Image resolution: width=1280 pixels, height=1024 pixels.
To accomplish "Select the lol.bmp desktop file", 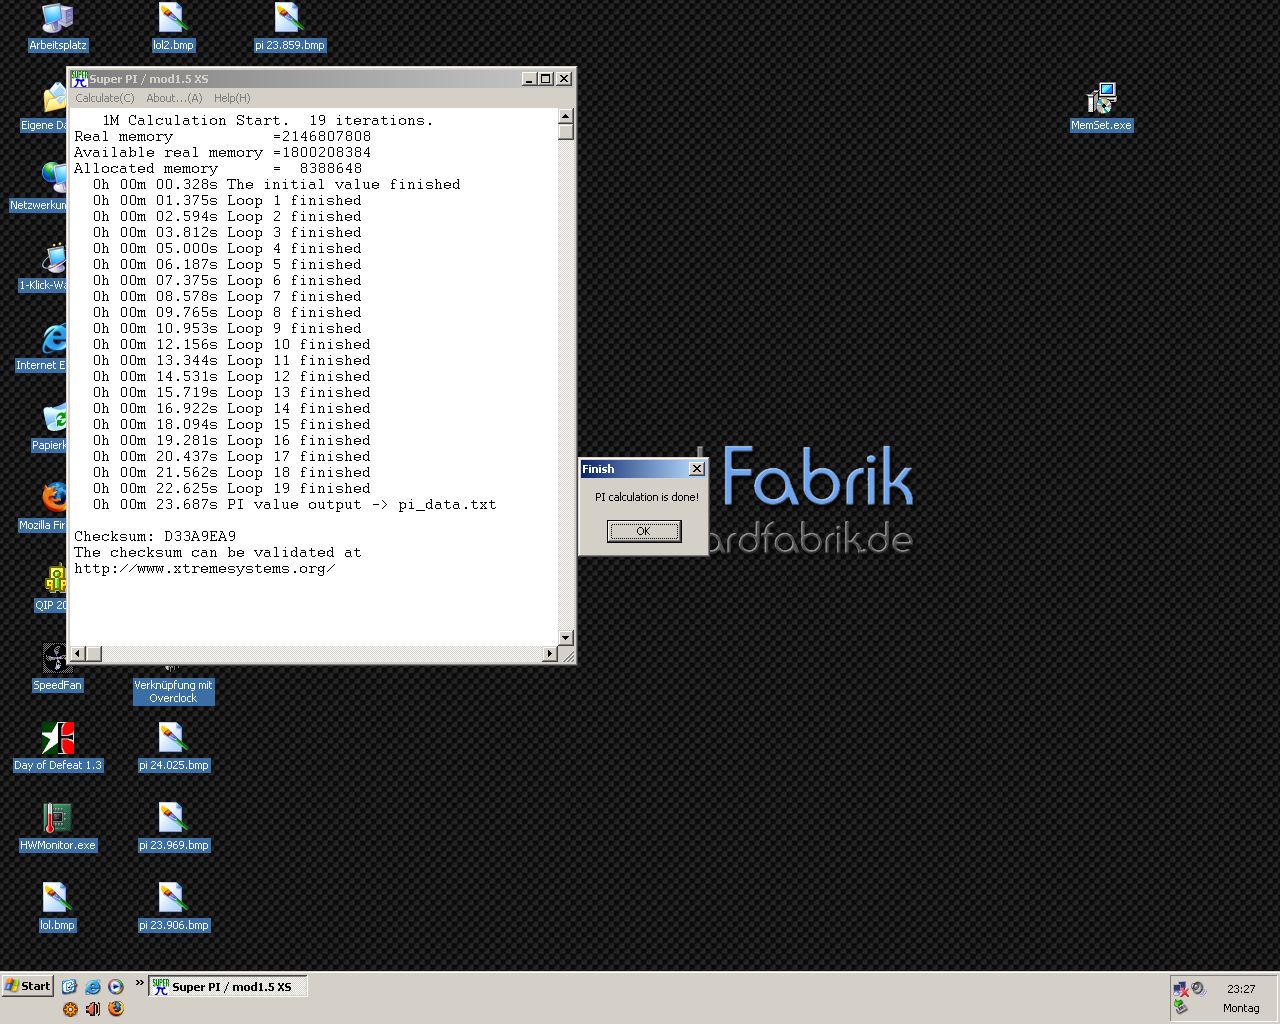I will click(57, 906).
